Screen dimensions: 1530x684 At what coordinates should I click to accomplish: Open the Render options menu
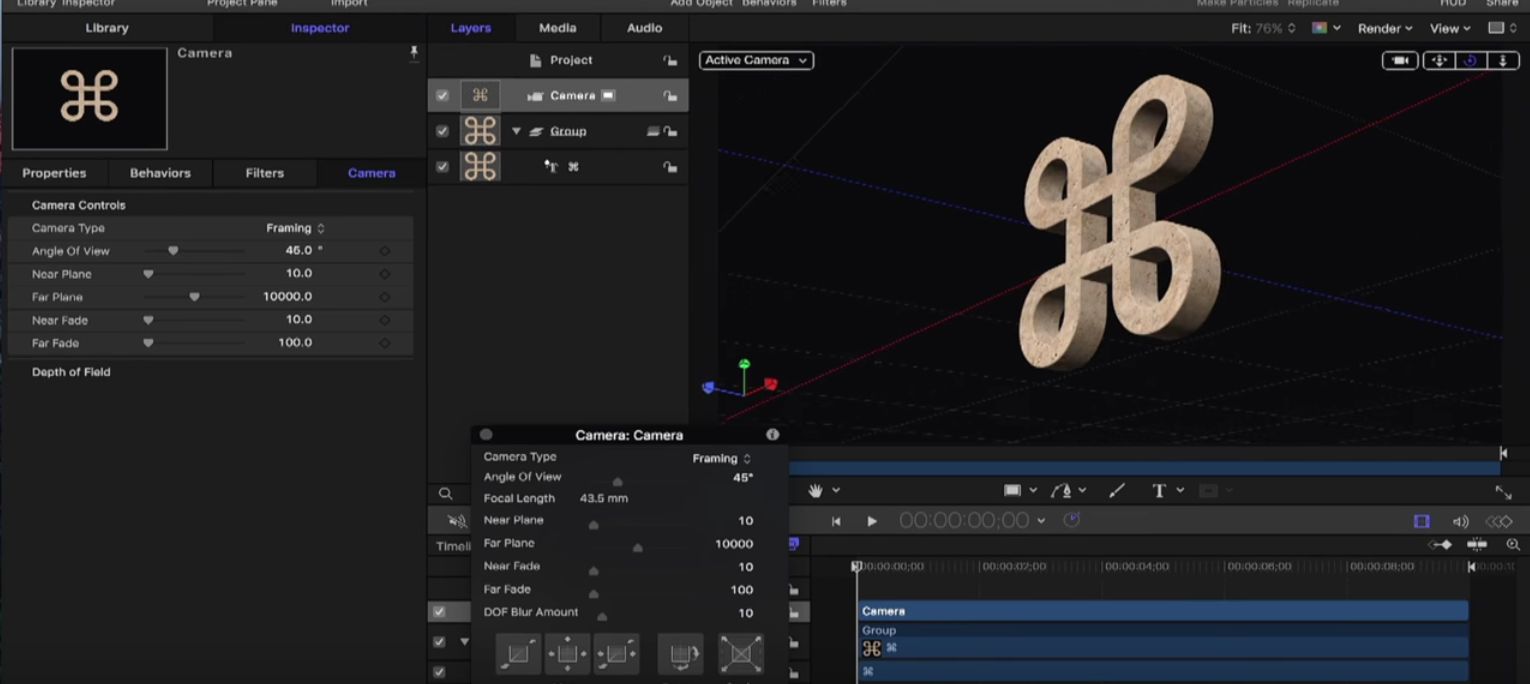(1385, 28)
